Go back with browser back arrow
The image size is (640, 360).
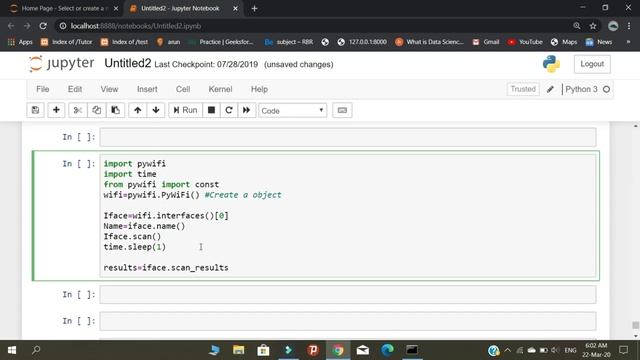11,26
